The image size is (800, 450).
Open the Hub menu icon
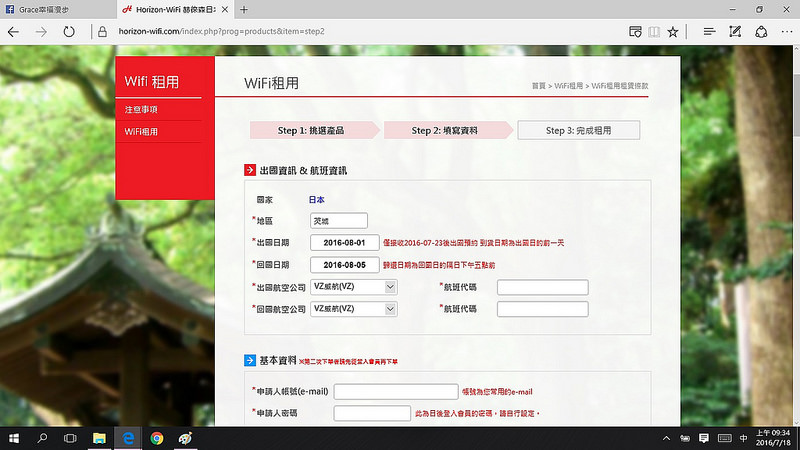[x=709, y=32]
